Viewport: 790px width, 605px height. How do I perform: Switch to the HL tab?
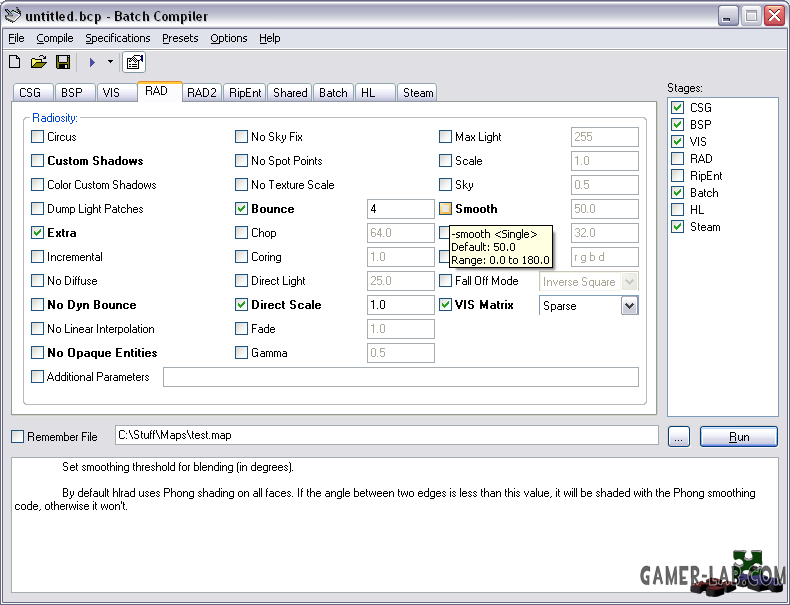click(x=374, y=93)
